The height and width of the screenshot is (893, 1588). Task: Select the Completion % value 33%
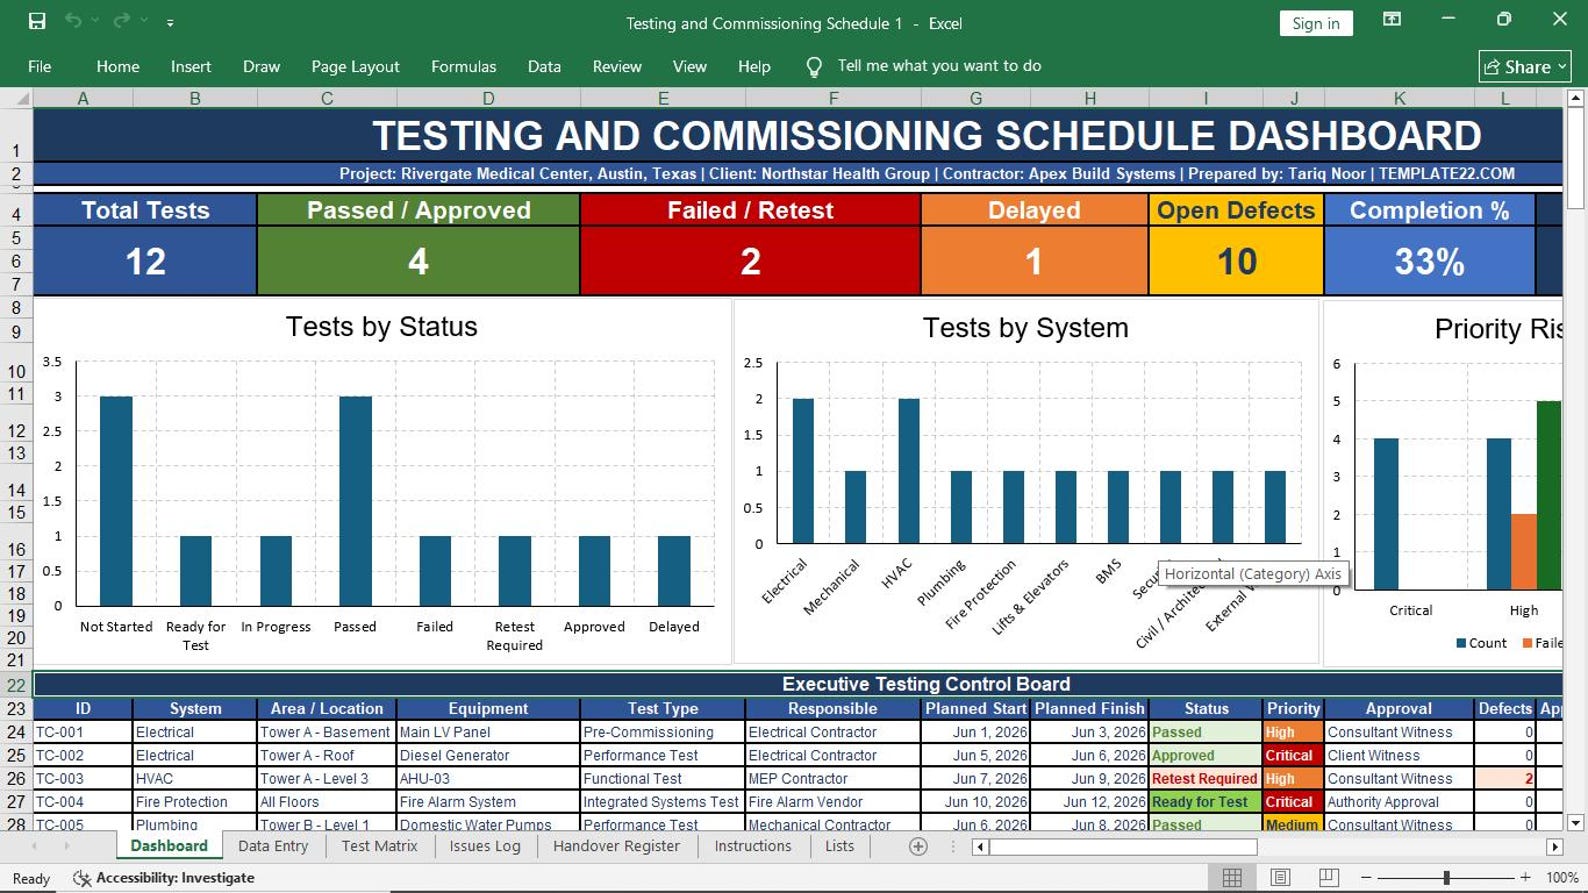point(1429,261)
